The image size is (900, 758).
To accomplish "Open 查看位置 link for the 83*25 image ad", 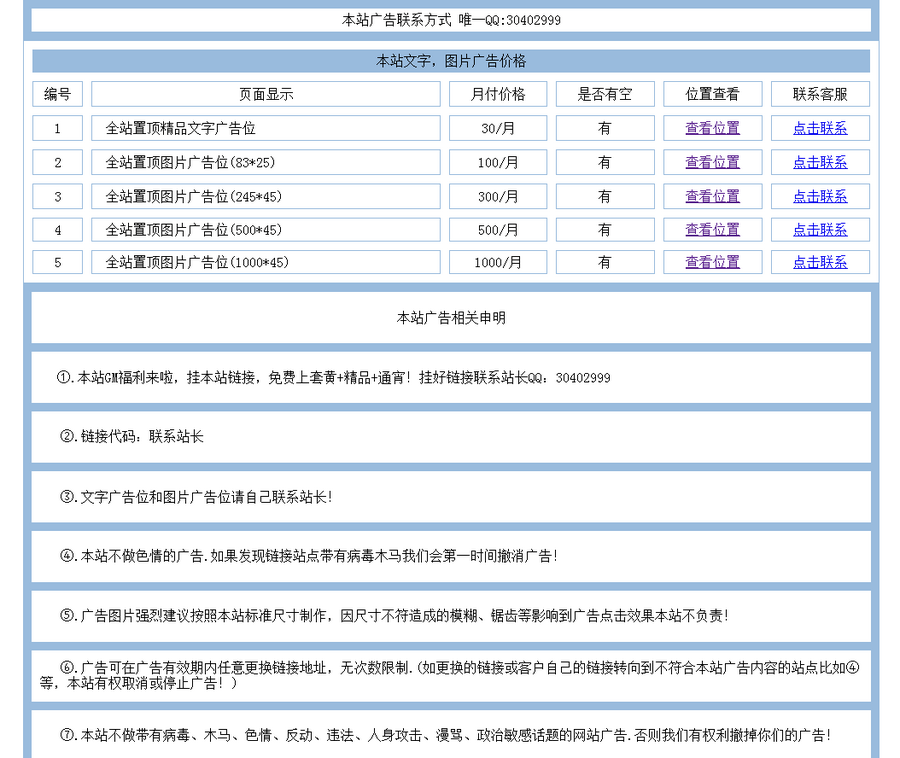I will click(x=712, y=162).
